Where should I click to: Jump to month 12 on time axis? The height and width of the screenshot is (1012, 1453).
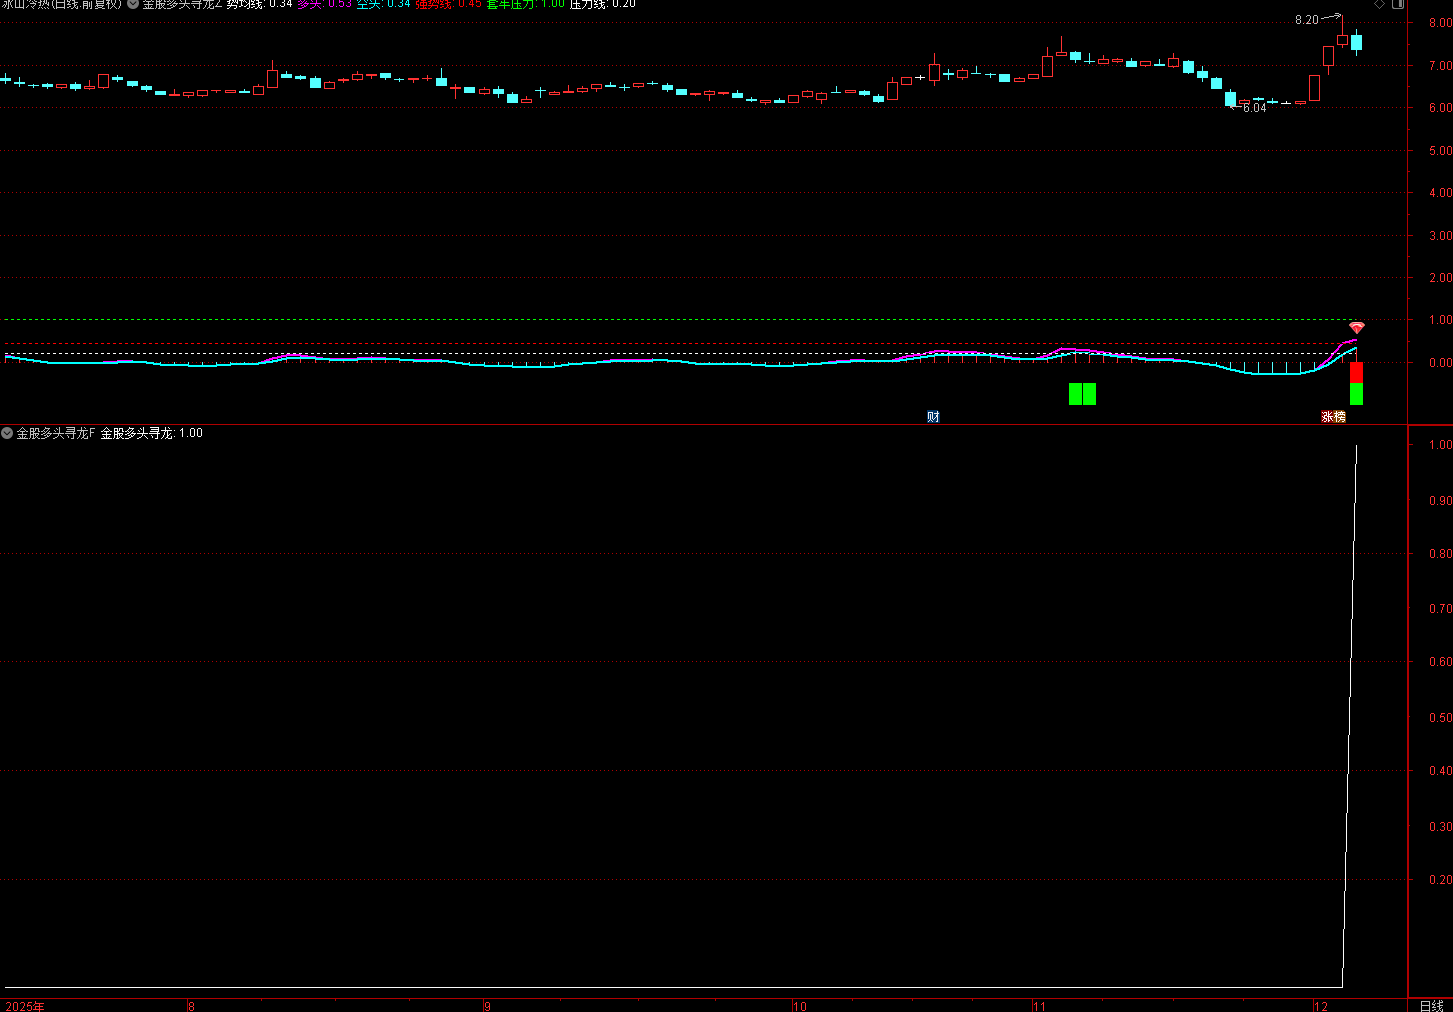[x=1321, y=1006]
